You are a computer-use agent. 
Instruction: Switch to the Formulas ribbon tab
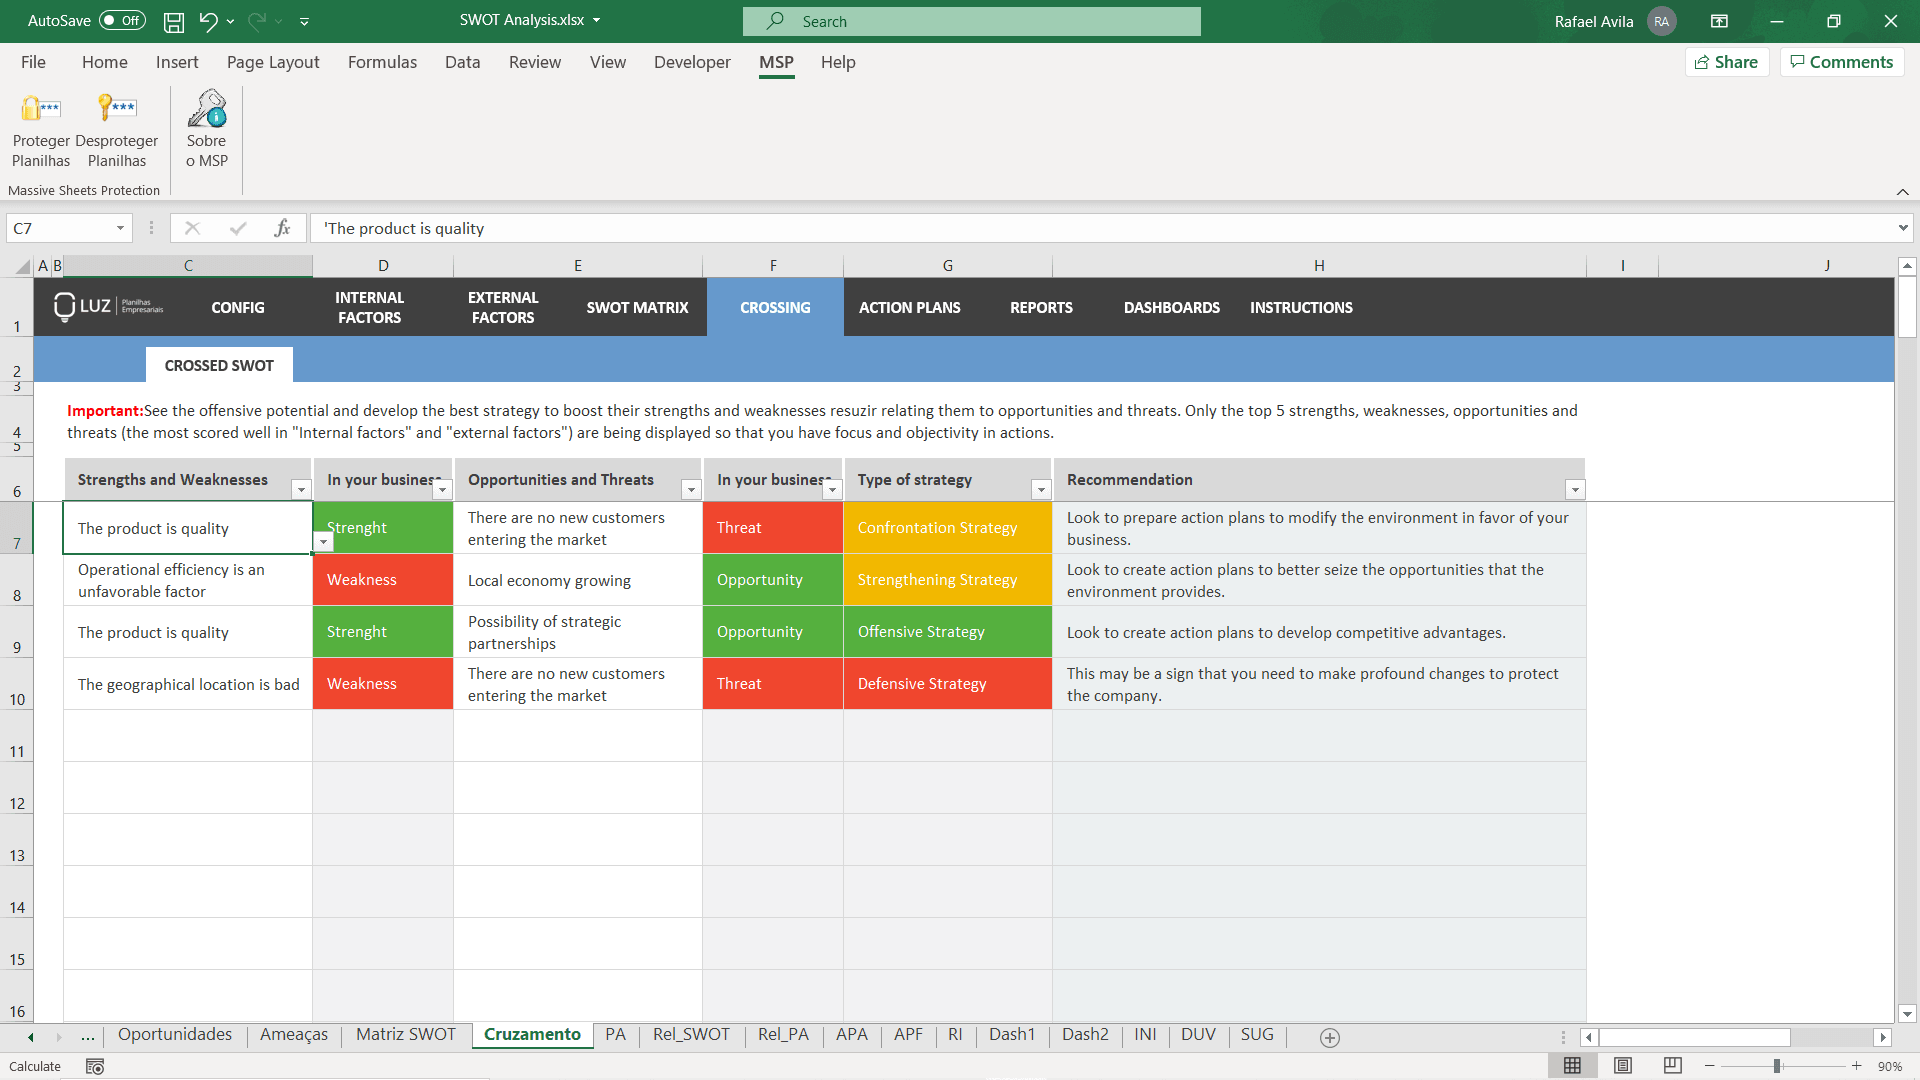pyautogui.click(x=382, y=62)
